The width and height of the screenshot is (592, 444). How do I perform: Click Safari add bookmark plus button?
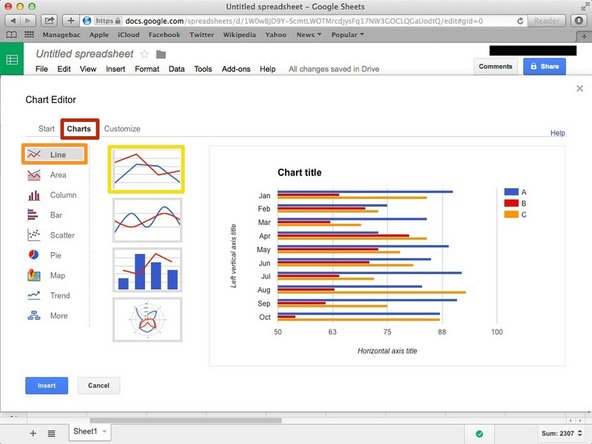click(71, 21)
